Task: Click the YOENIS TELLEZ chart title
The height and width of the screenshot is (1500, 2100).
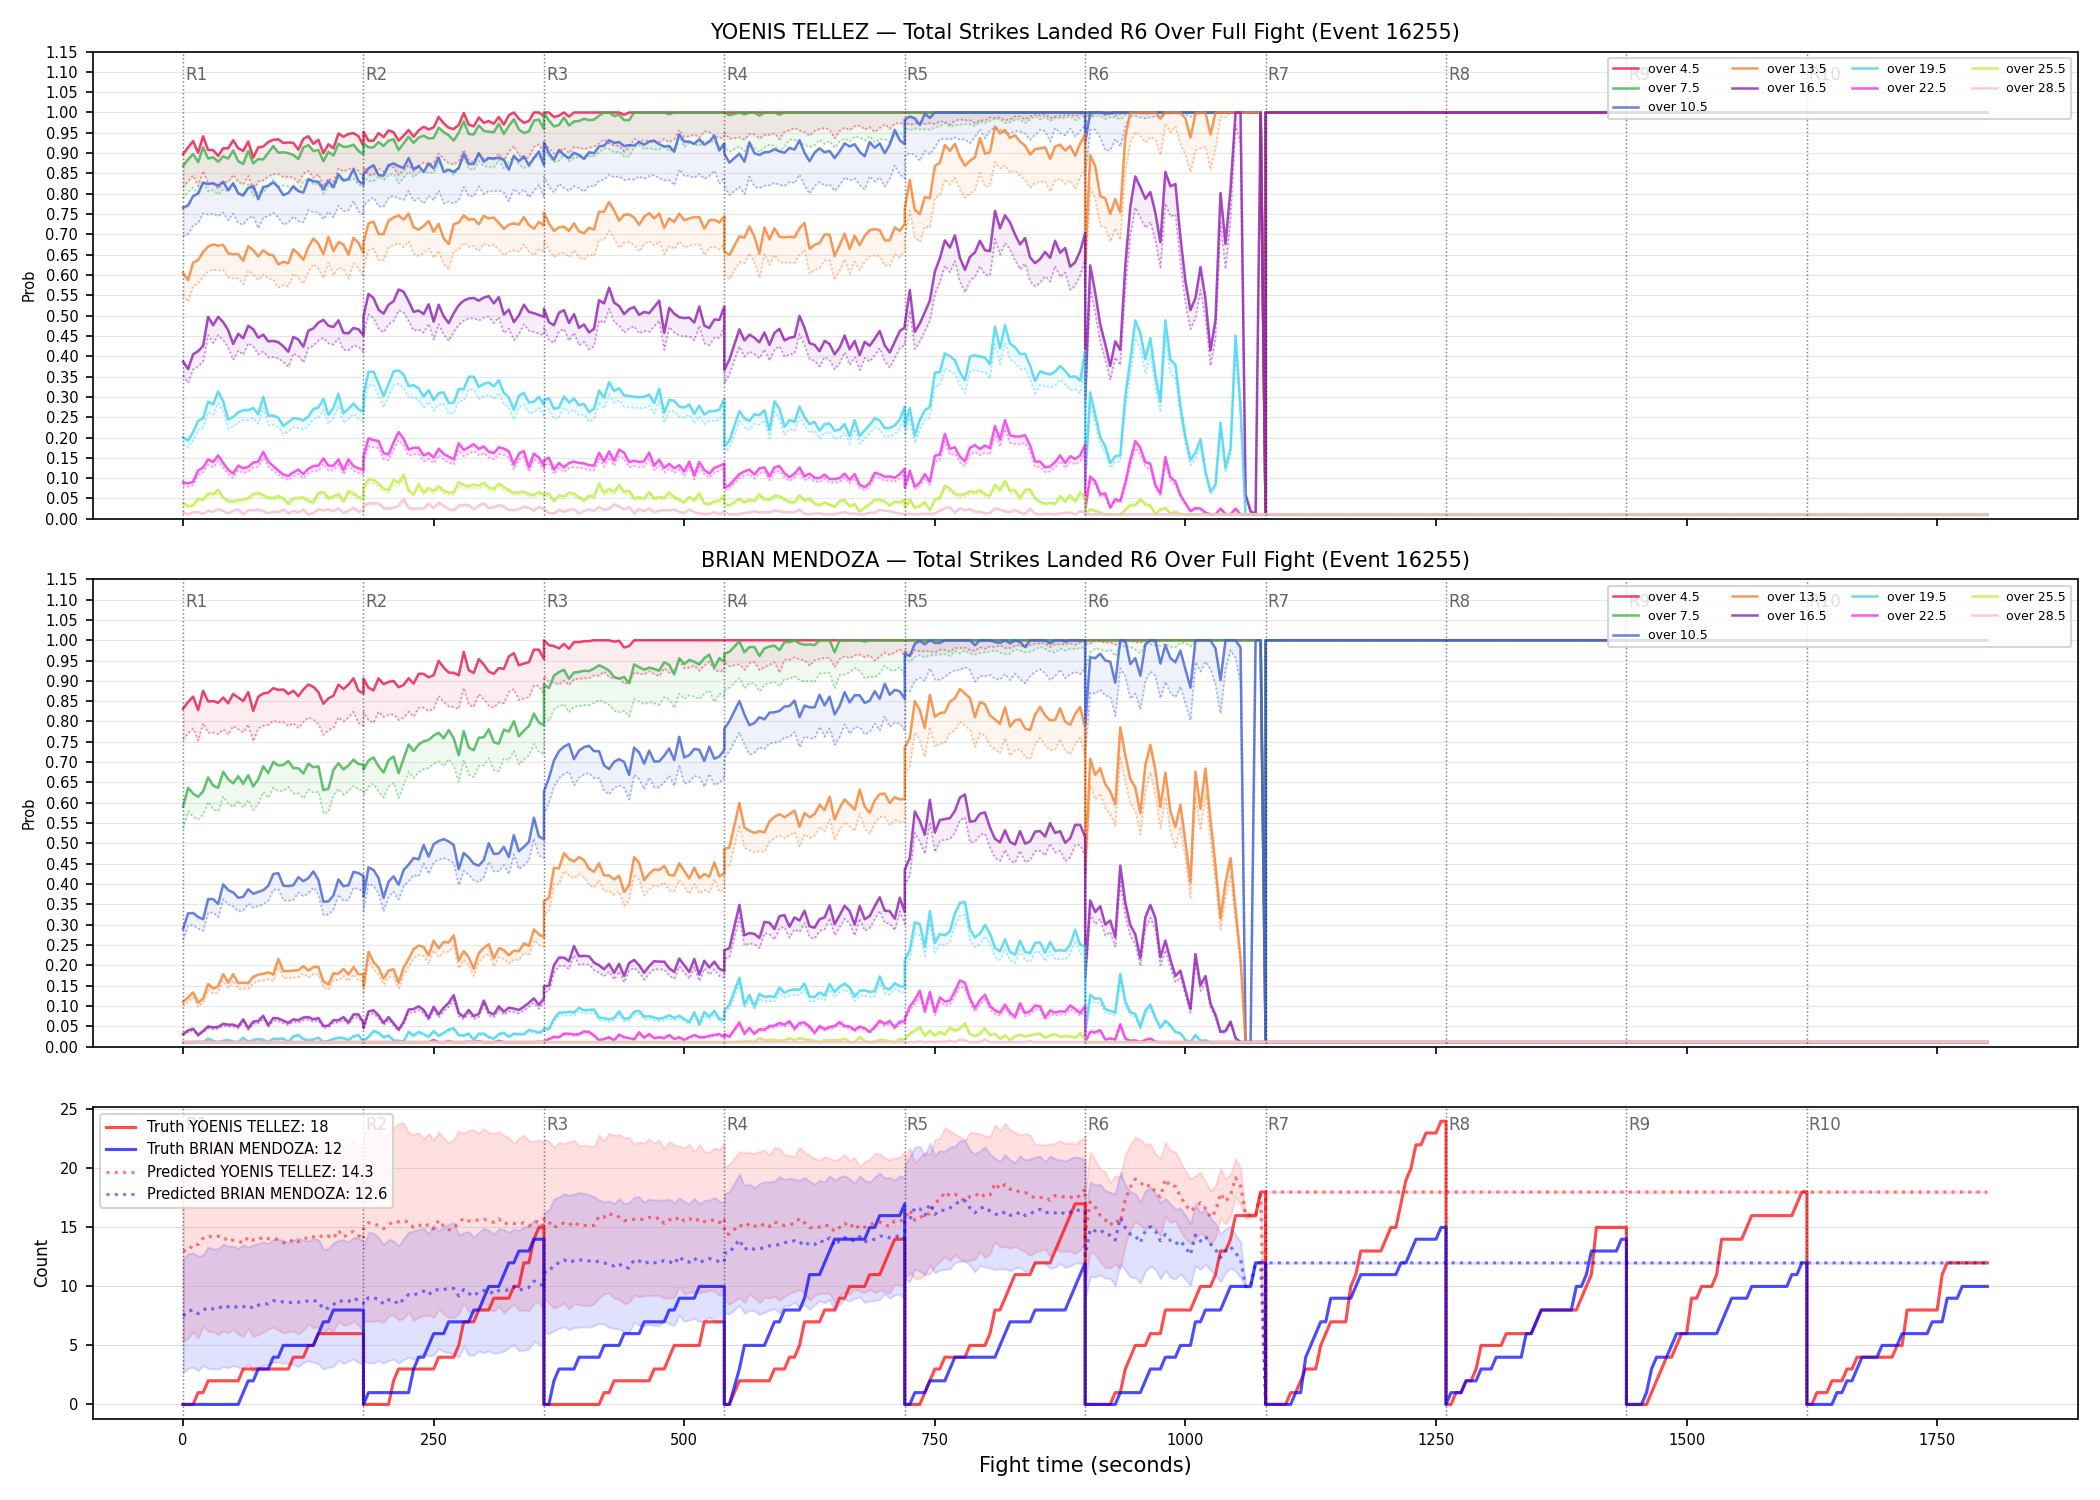Action: (1085, 32)
